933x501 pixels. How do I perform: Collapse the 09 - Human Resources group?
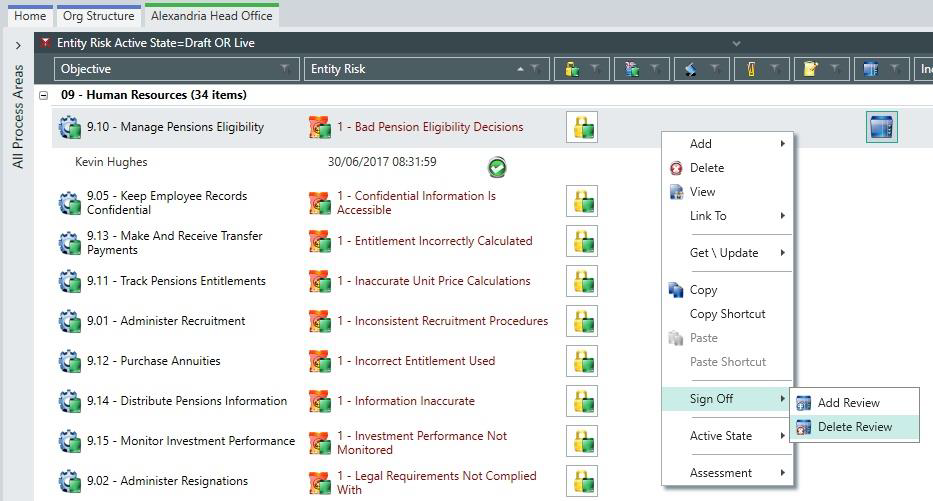(x=43, y=95)
